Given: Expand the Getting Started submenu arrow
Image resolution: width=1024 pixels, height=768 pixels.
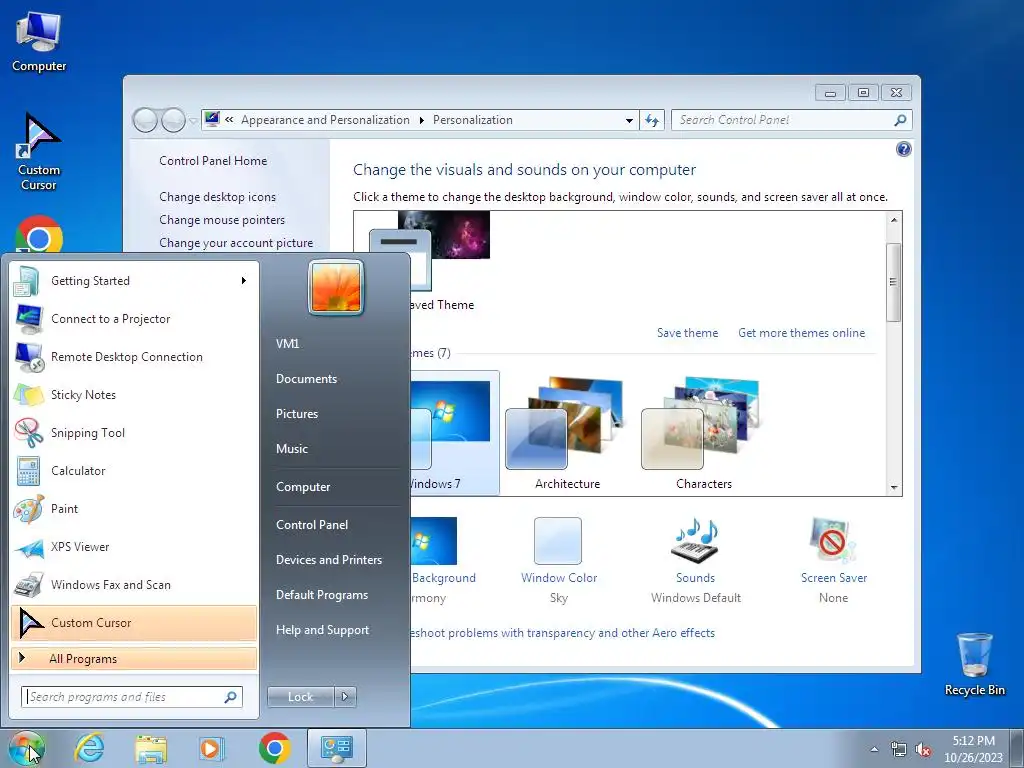Looking at the screenshot, I should tap(244, 281).
